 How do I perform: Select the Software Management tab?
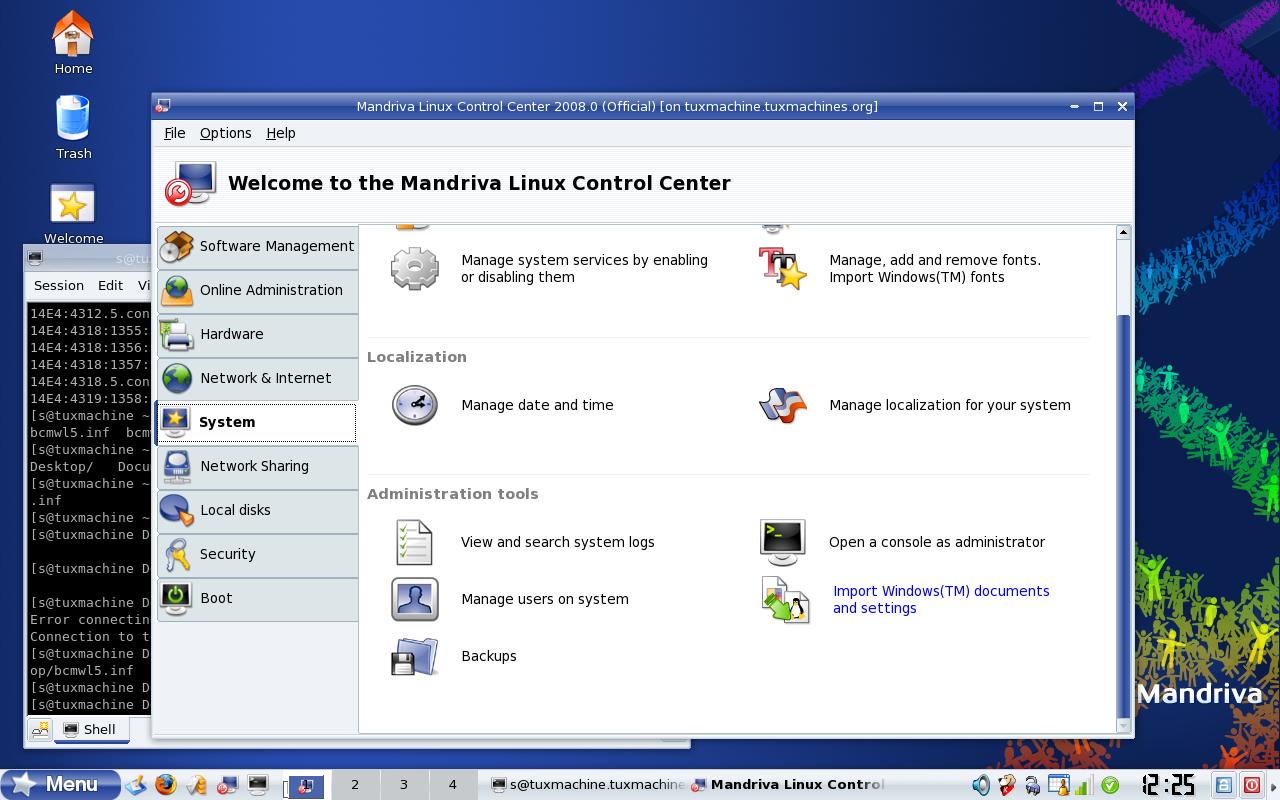(x=257, y=246)
